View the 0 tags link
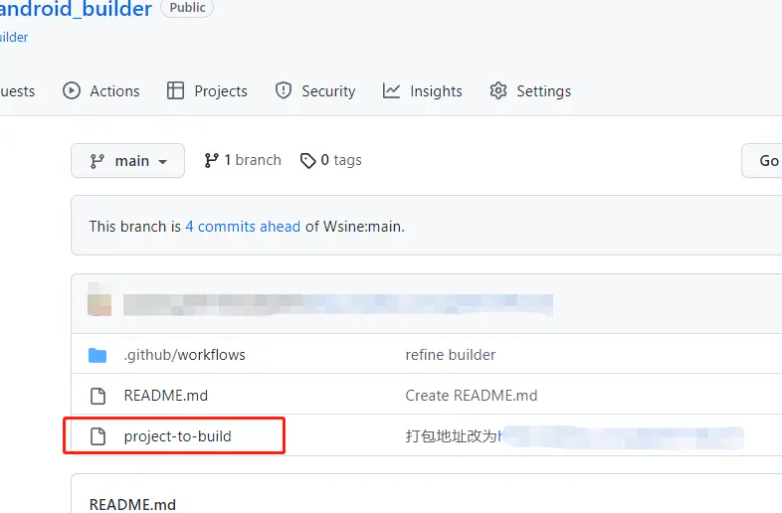Image resolution: width=782 pixels, height=513 pixels. [x=331, y=160]
